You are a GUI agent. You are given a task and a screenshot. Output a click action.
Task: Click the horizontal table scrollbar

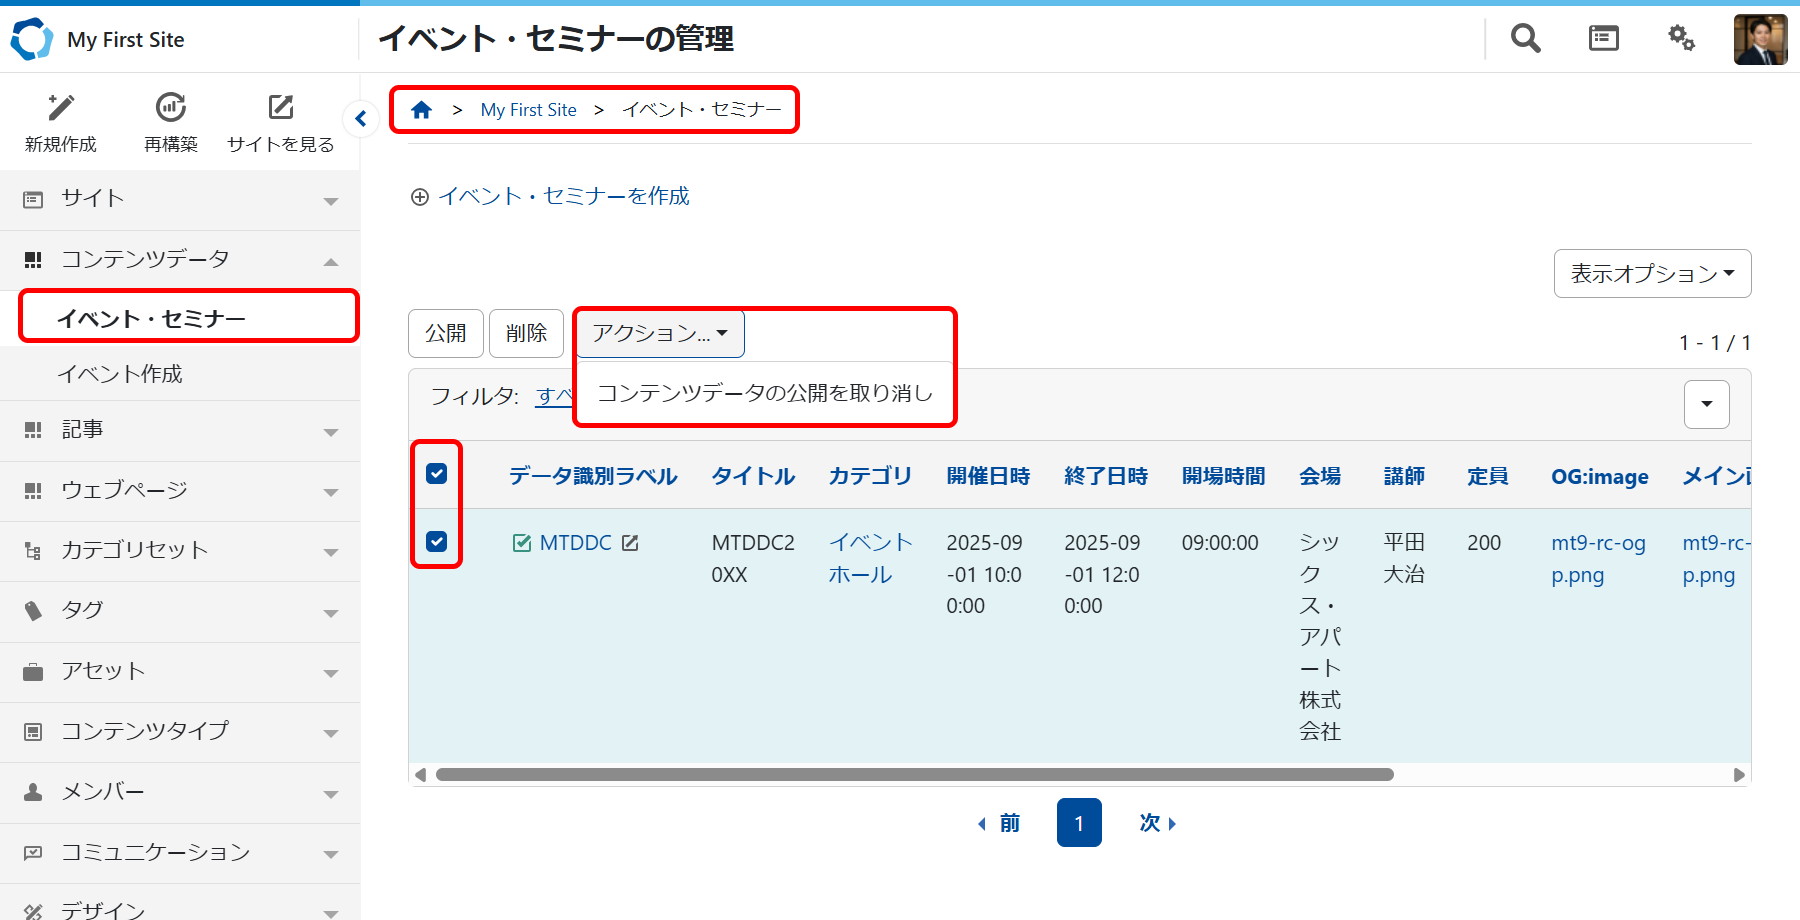[914, 775]
